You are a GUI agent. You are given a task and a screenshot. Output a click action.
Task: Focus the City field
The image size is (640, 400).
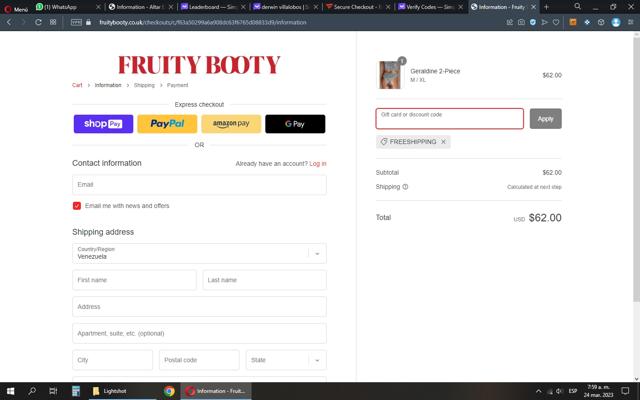tap(112, 360)
